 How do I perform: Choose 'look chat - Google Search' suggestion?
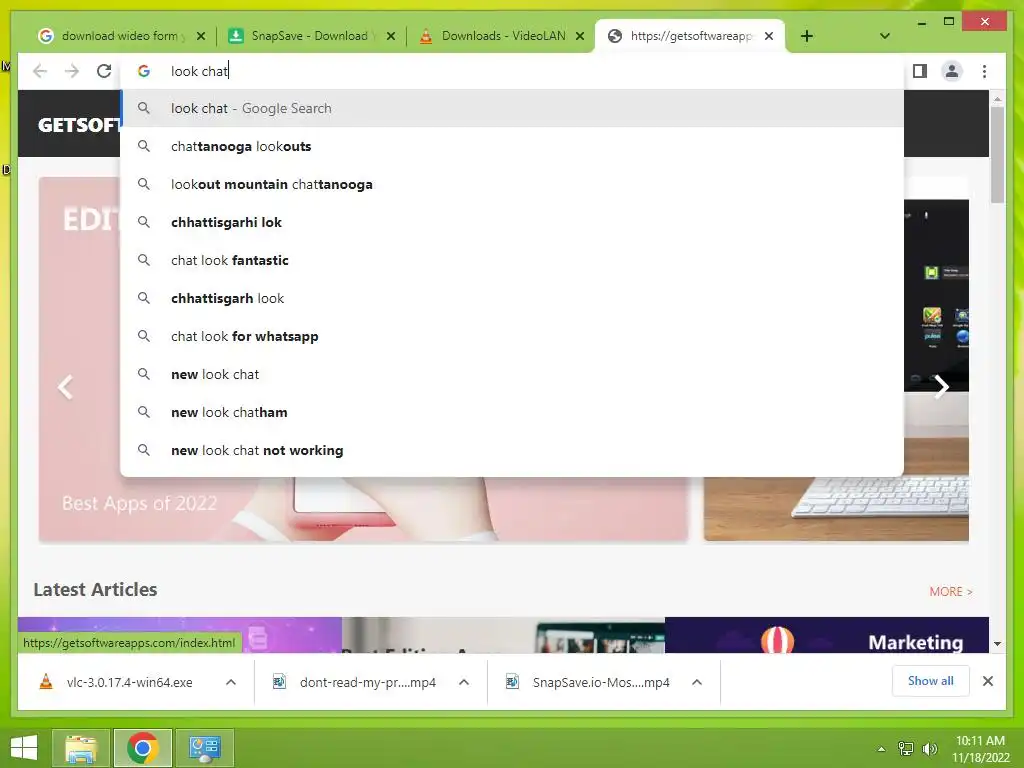[x=512, y=108]
